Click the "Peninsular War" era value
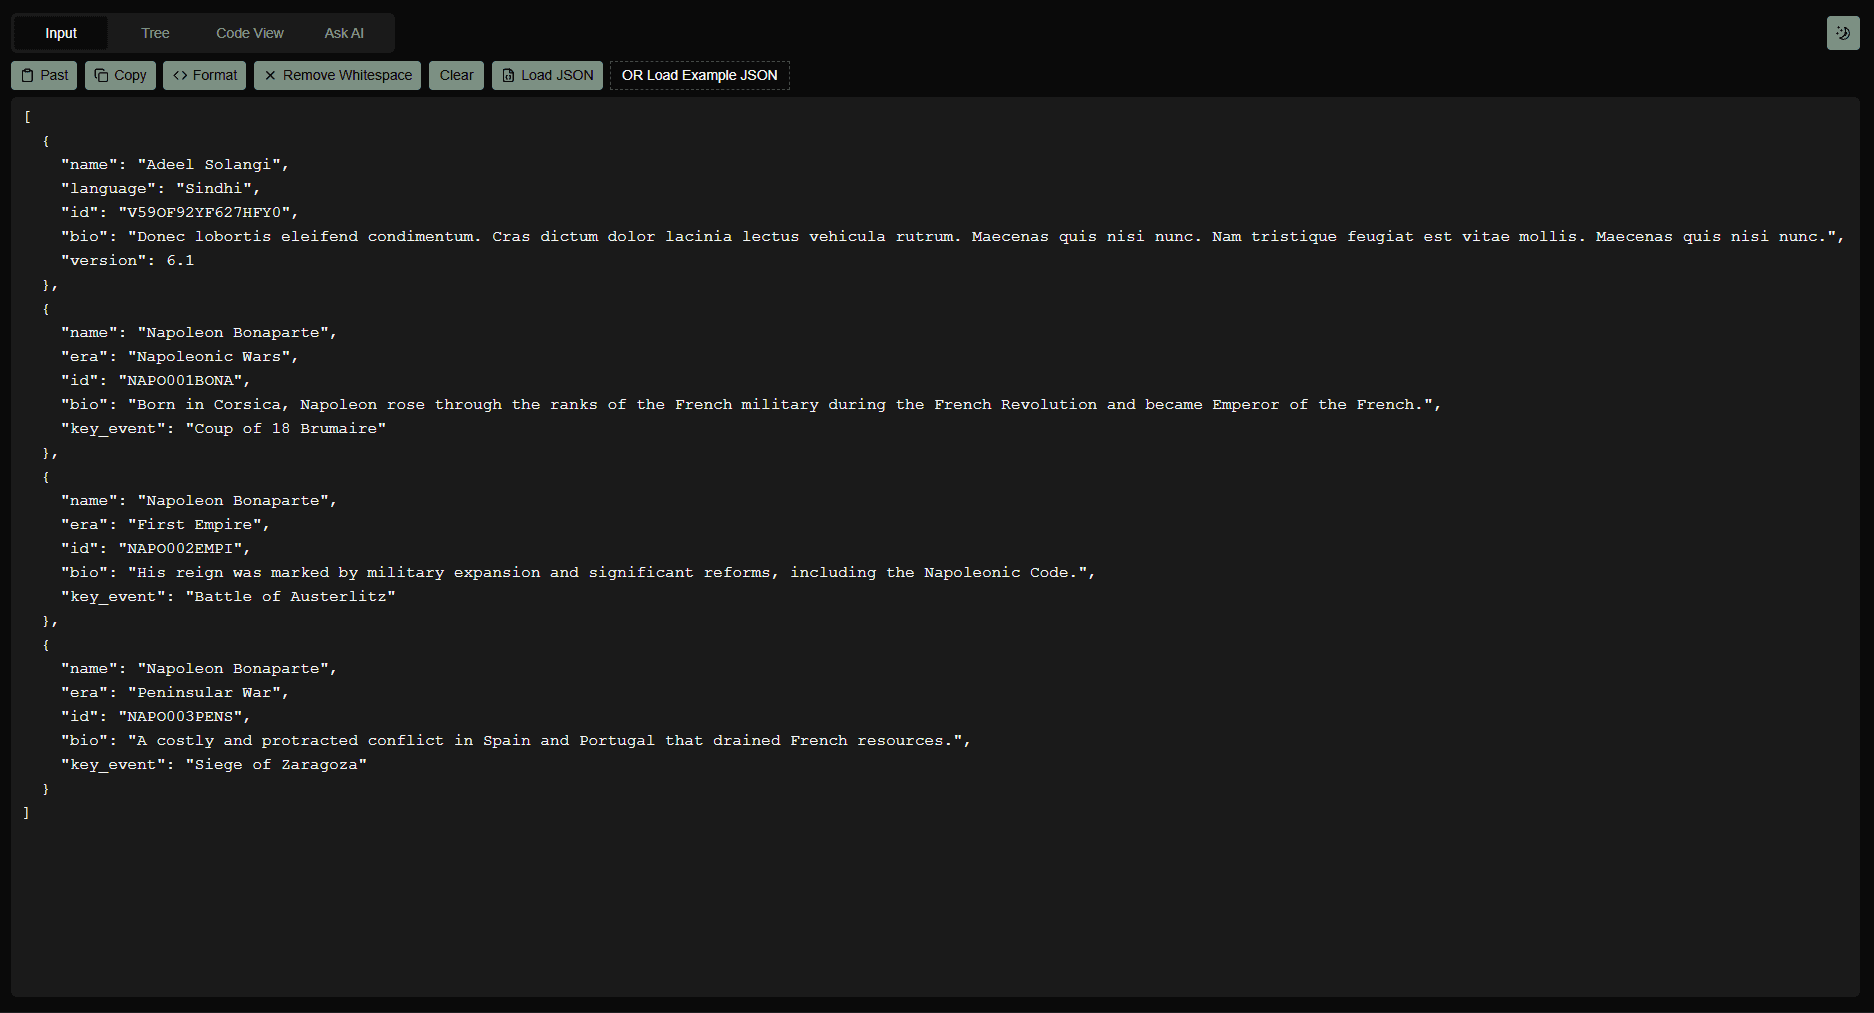1874x1013 pixels. [208, 693]
